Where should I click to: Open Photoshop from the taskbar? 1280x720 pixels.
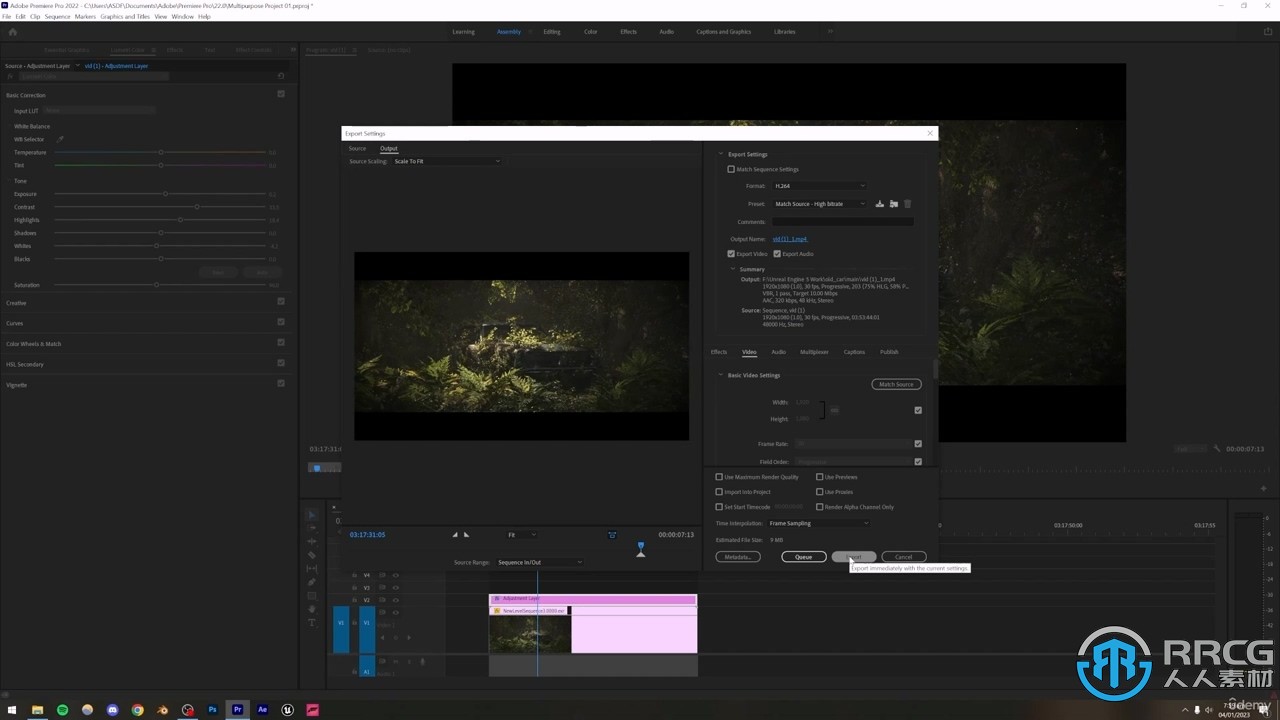(x=213, y=710)
